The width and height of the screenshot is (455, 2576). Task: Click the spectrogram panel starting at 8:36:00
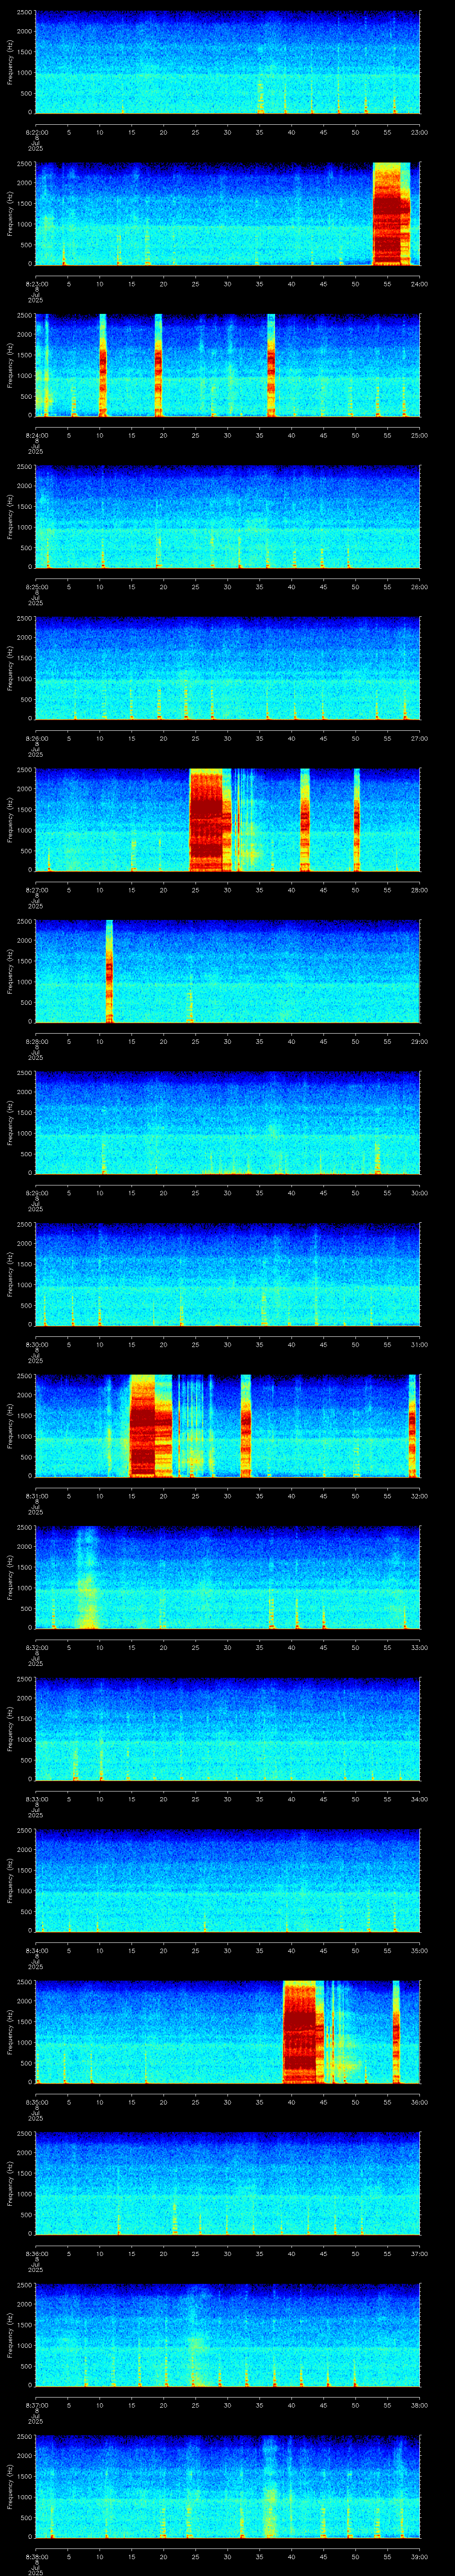227,2183
